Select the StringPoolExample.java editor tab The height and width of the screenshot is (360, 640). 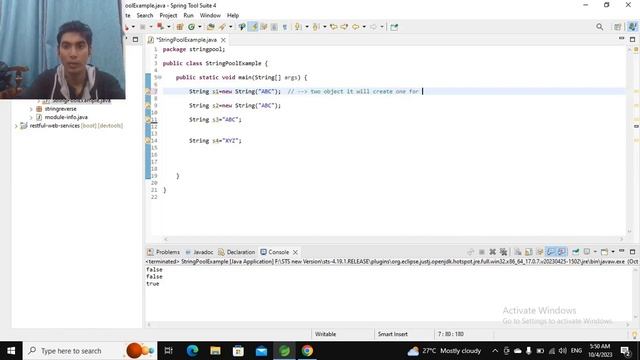186,40
